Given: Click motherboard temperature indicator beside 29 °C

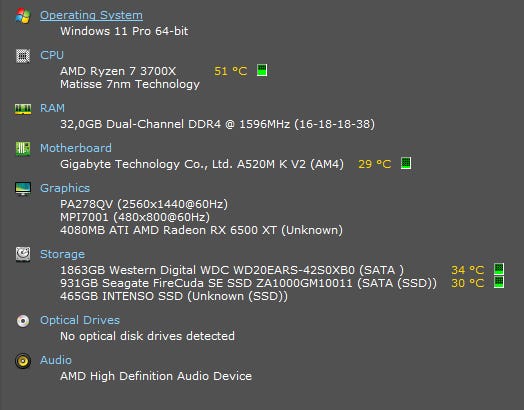Looking at the screenshot, I should click(x=406, y=163).
